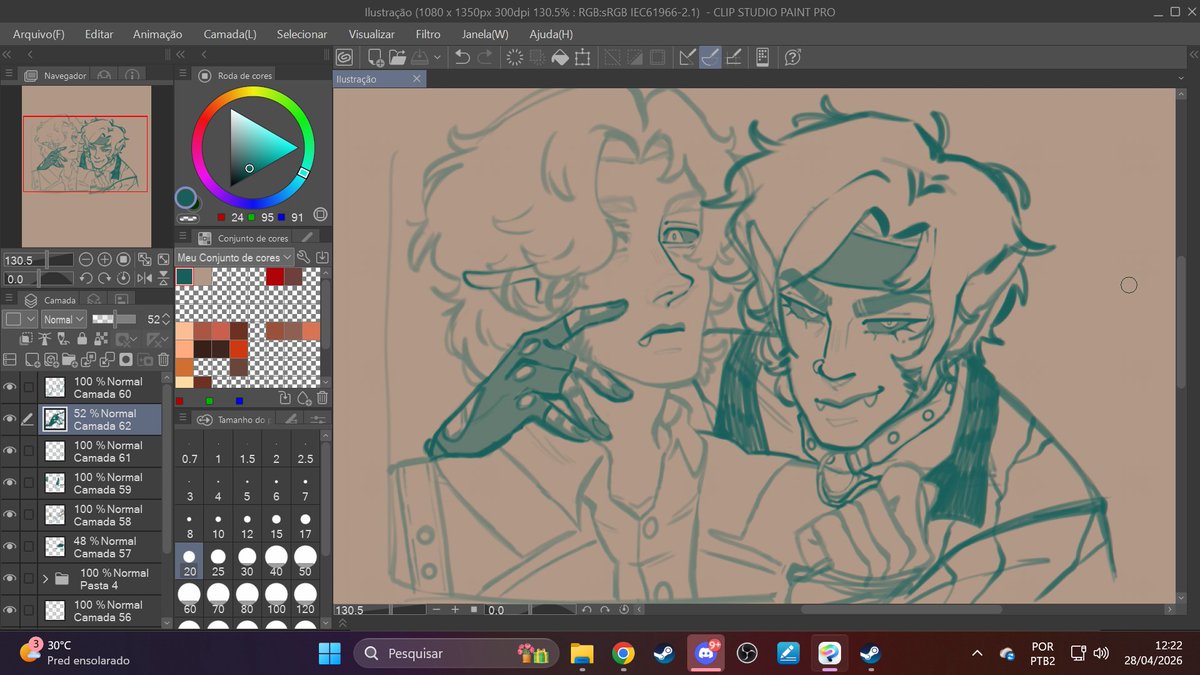Open the Meu Conjunto de cores dropdown
Screen dimensions: 1200x675
pyautogui.click(x=234, y=257)
